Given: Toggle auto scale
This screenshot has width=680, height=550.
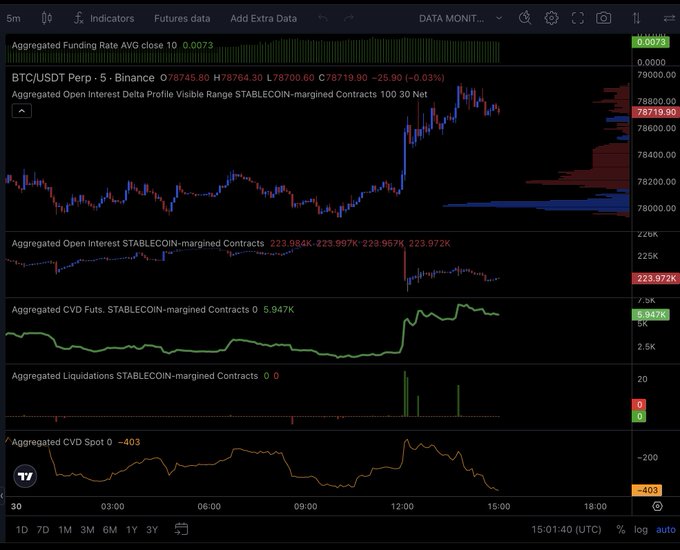Looking at the screenshot, I should [666, 530].
